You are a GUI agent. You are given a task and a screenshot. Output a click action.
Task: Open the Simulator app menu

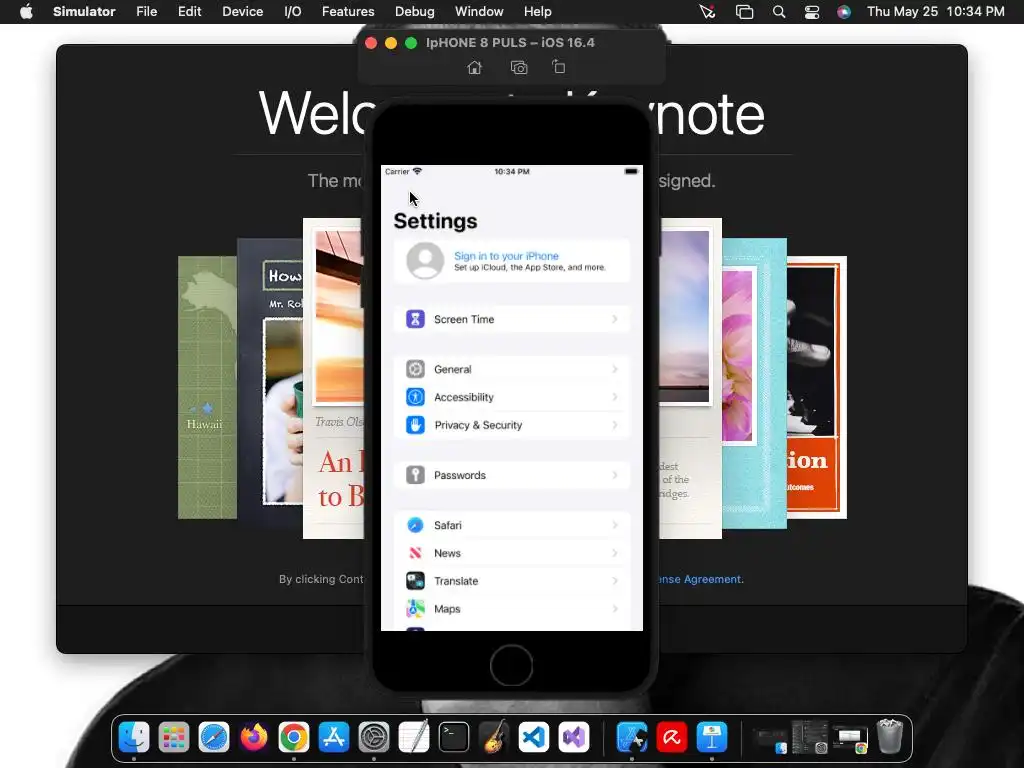pos(84,12)
